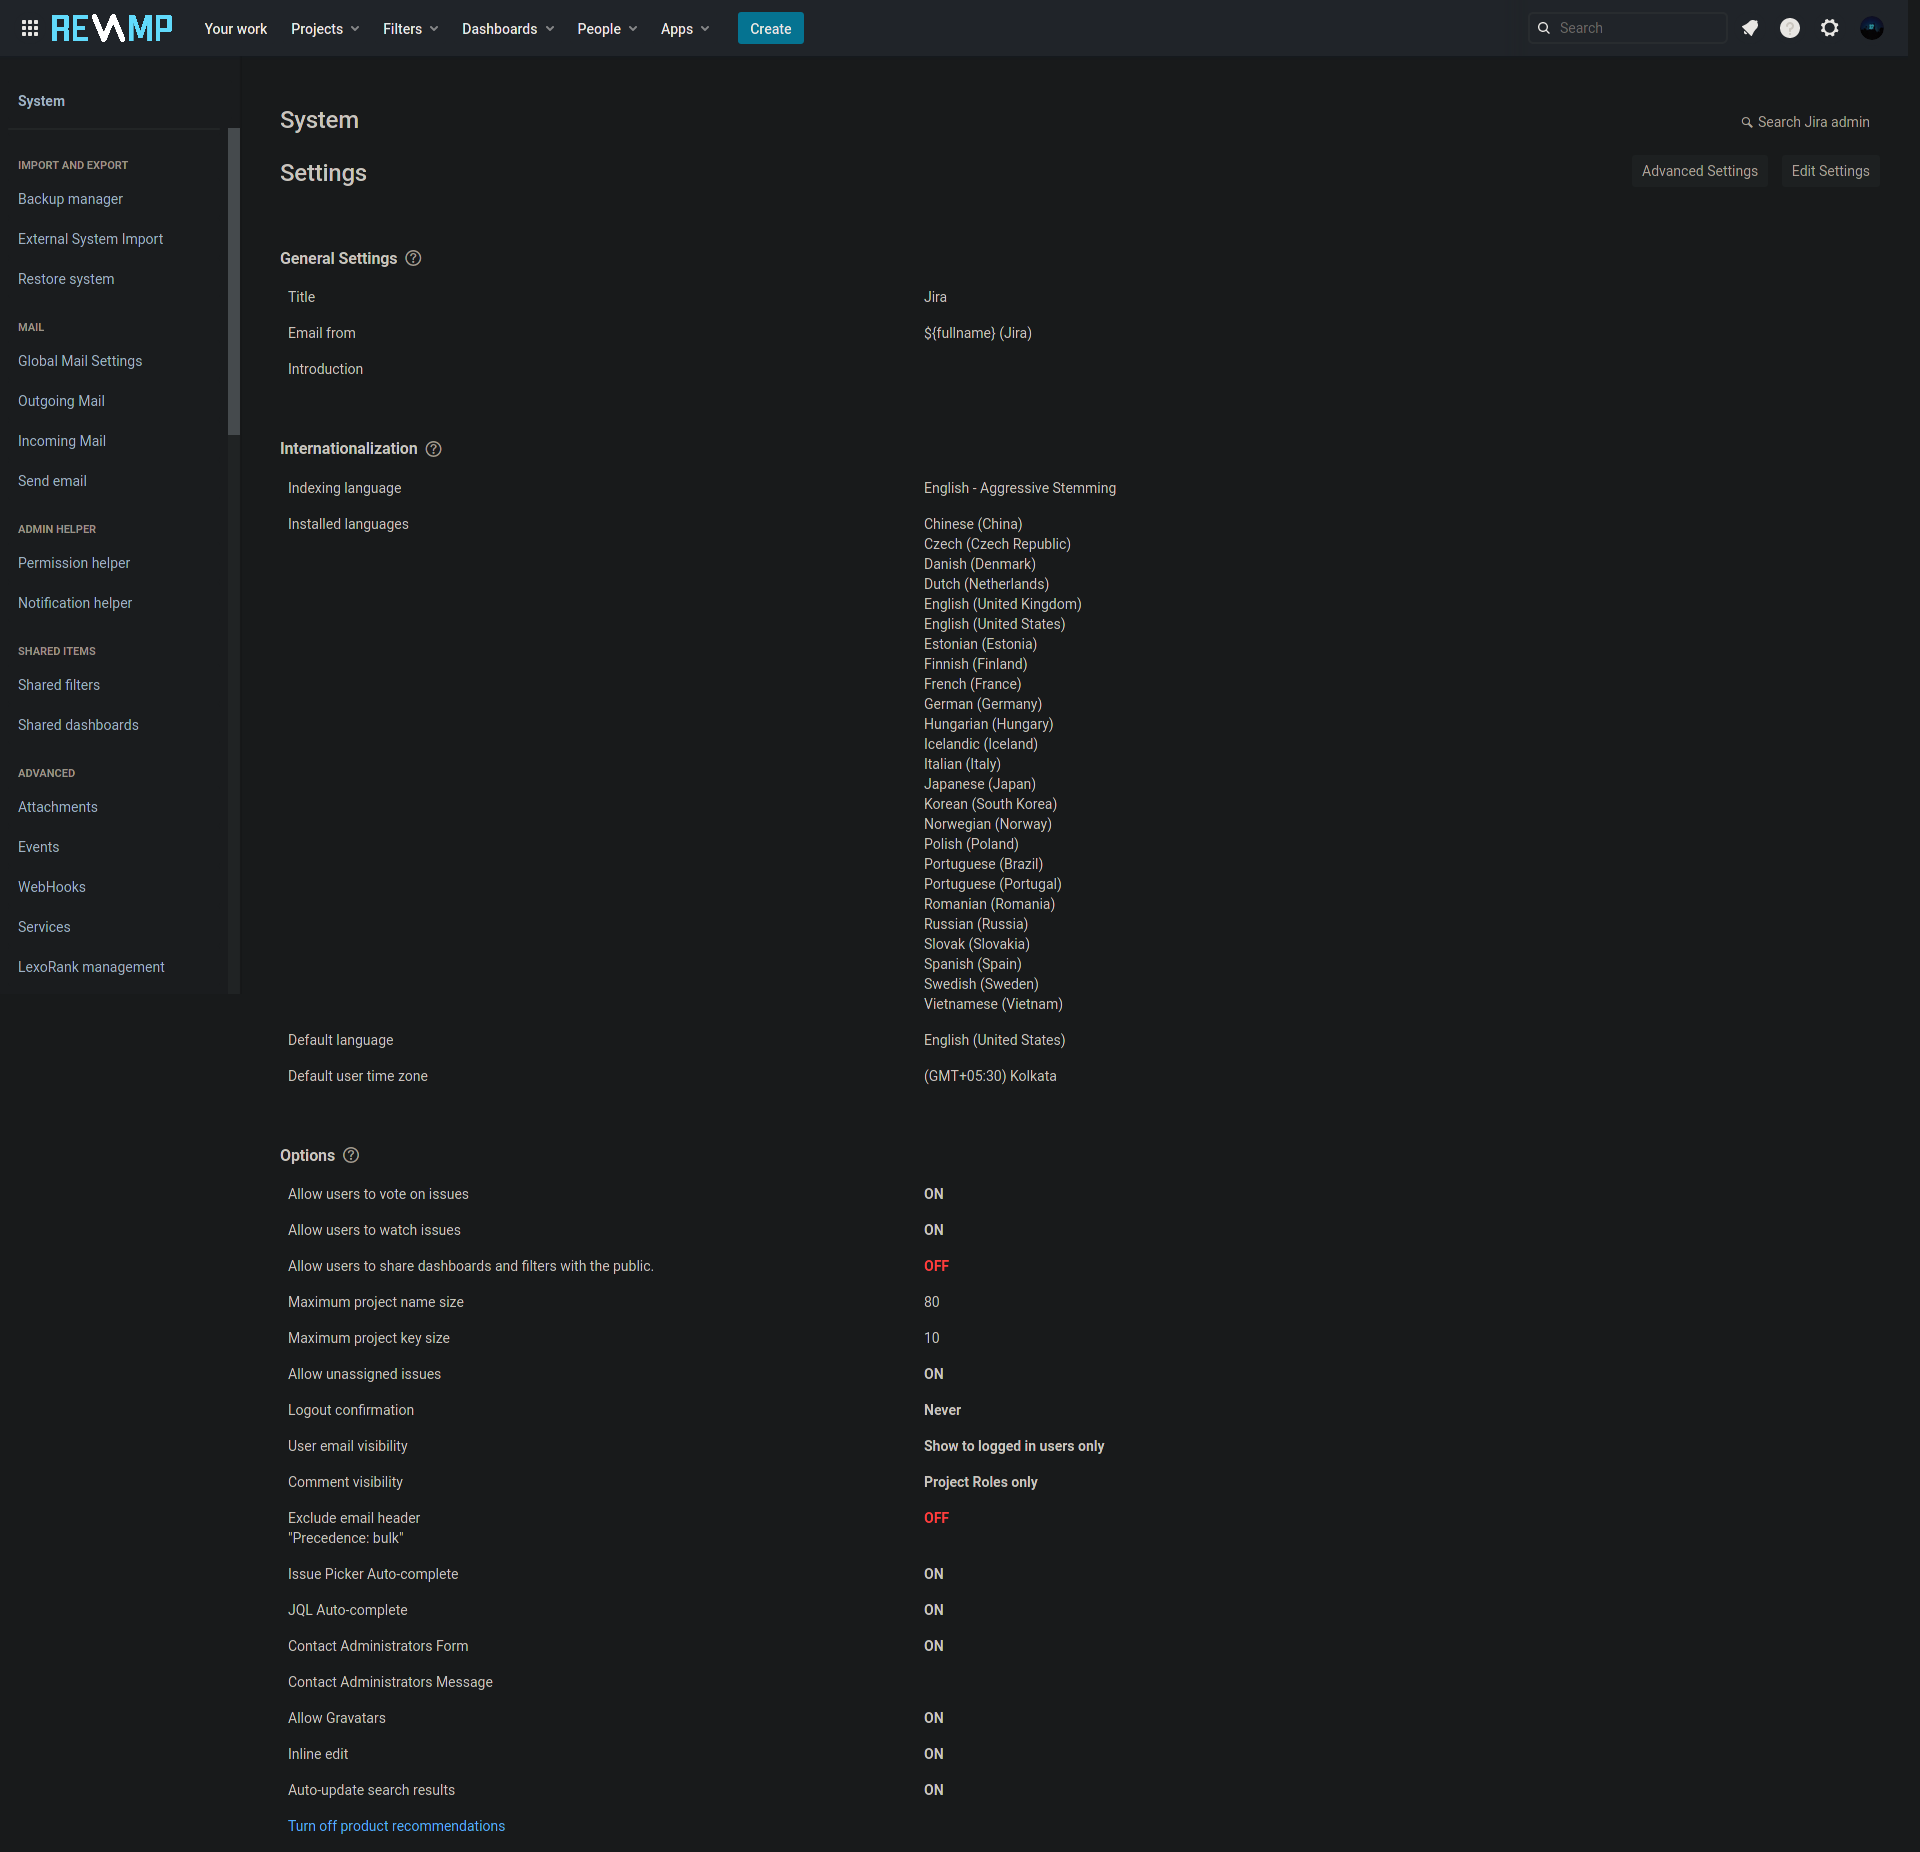Image resolution: width=1920 pixels, height=1852 pixels.
Task: Click Internationalization help icon
Action: tap(433, 449)
